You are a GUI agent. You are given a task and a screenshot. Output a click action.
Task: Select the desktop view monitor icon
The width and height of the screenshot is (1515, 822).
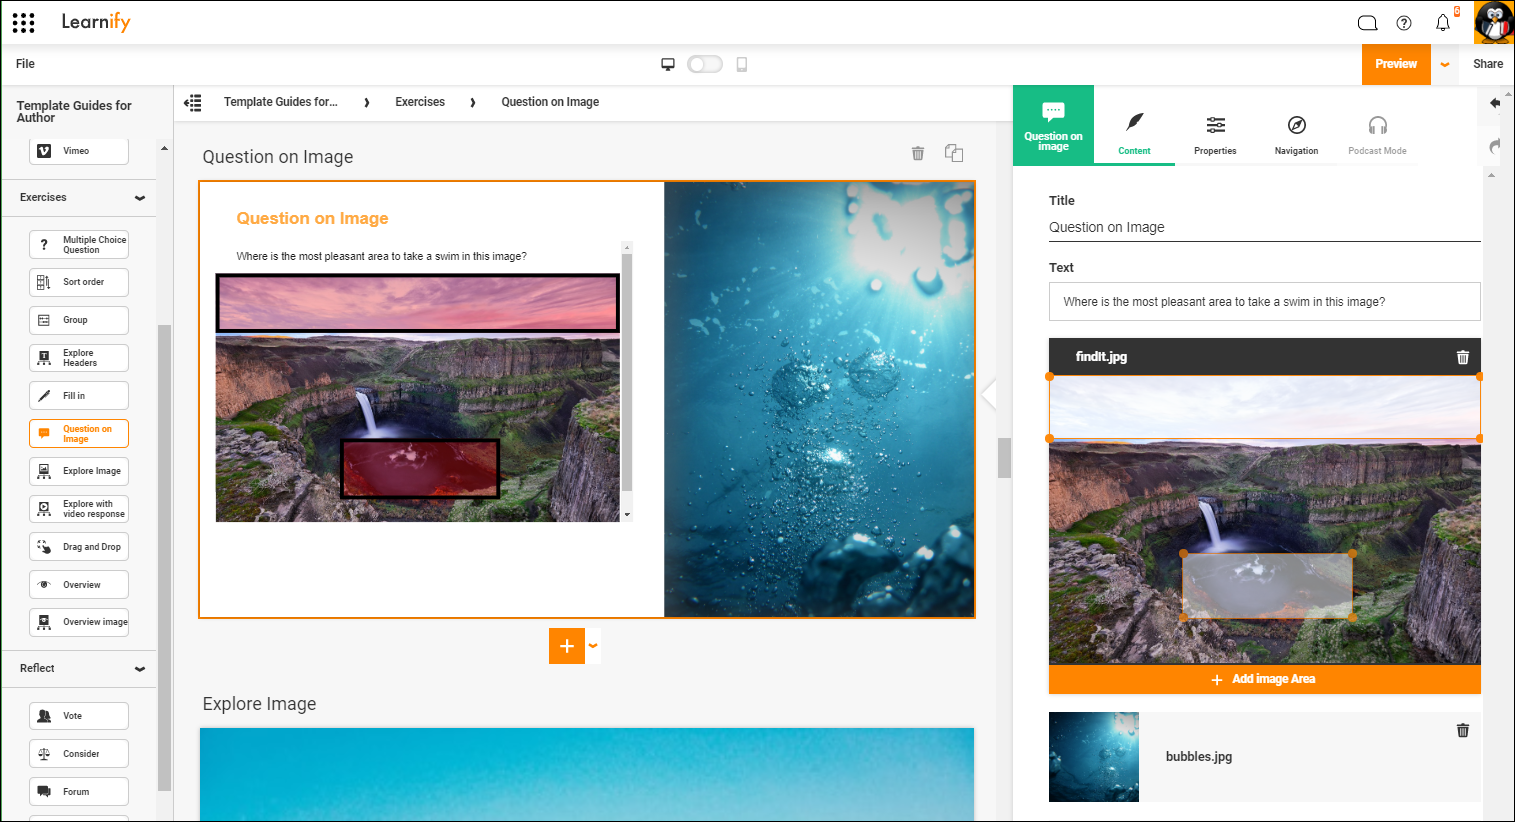[668, 64]
